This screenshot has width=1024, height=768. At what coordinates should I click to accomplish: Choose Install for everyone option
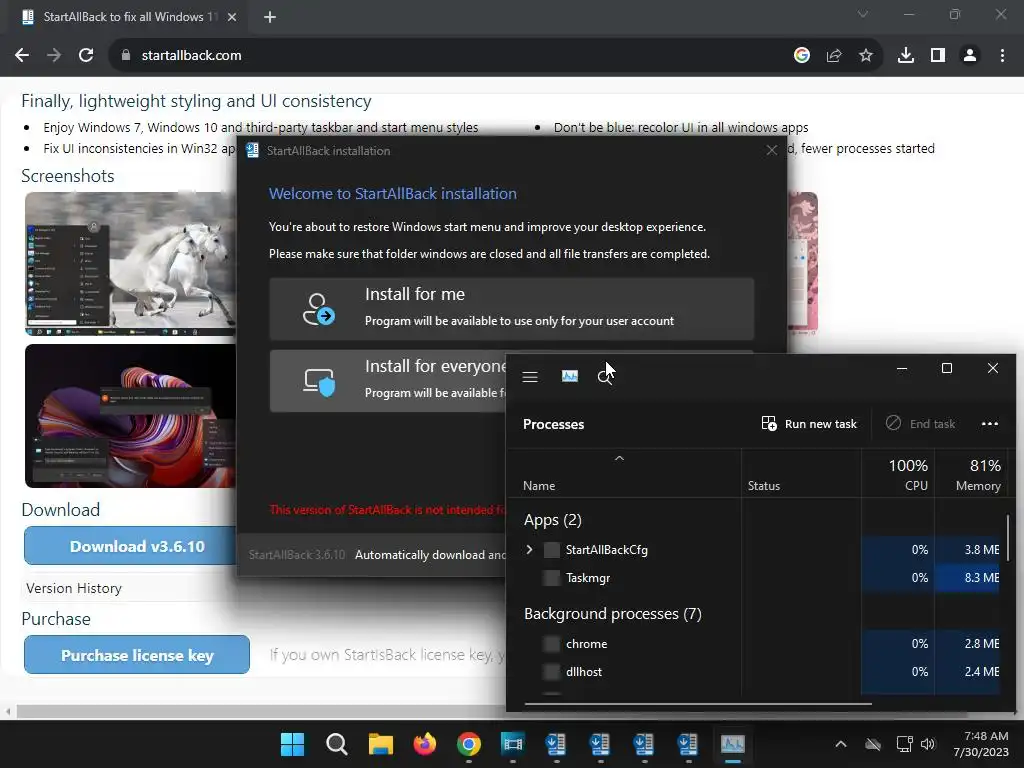tap(388, 381)
